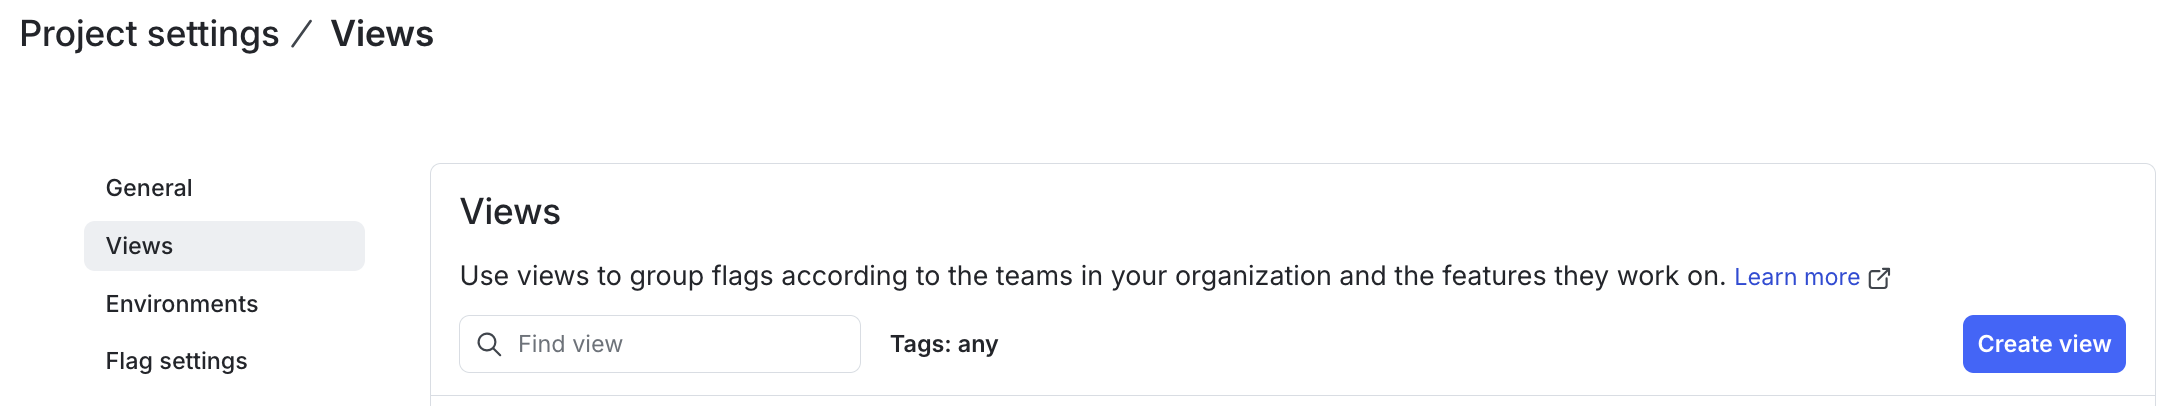
Task: Click the breadcrumb slash separator
Action: click(x=302, y=35)
